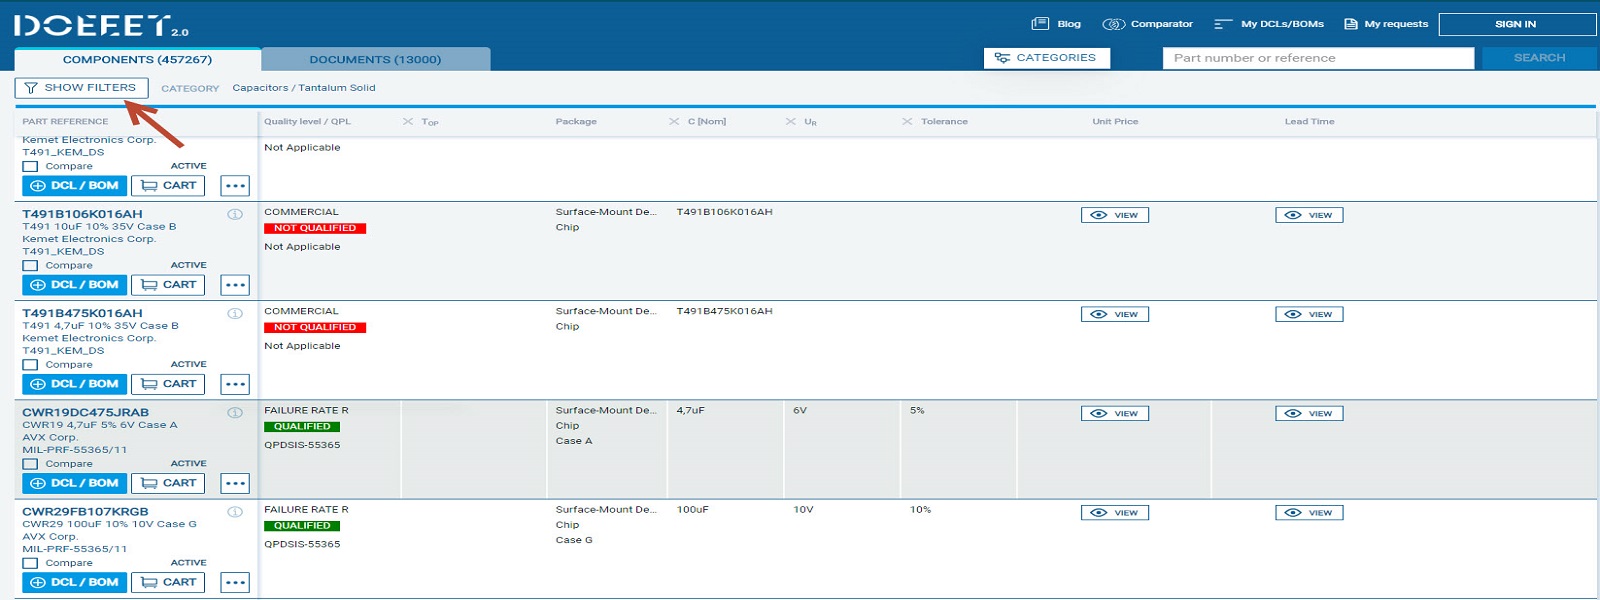Open the CWR19DC475JRAB part reference
1600x600 pixels.
coord(85,412)
